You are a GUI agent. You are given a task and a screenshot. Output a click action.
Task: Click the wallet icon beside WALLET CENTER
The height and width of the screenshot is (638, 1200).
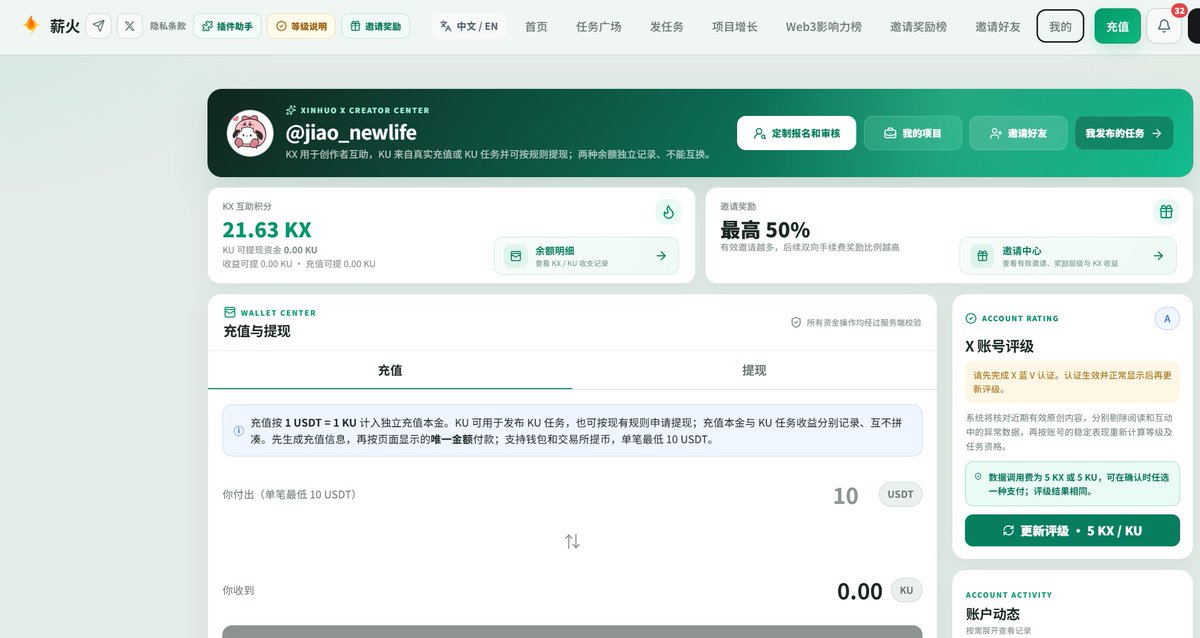point(229,312)
